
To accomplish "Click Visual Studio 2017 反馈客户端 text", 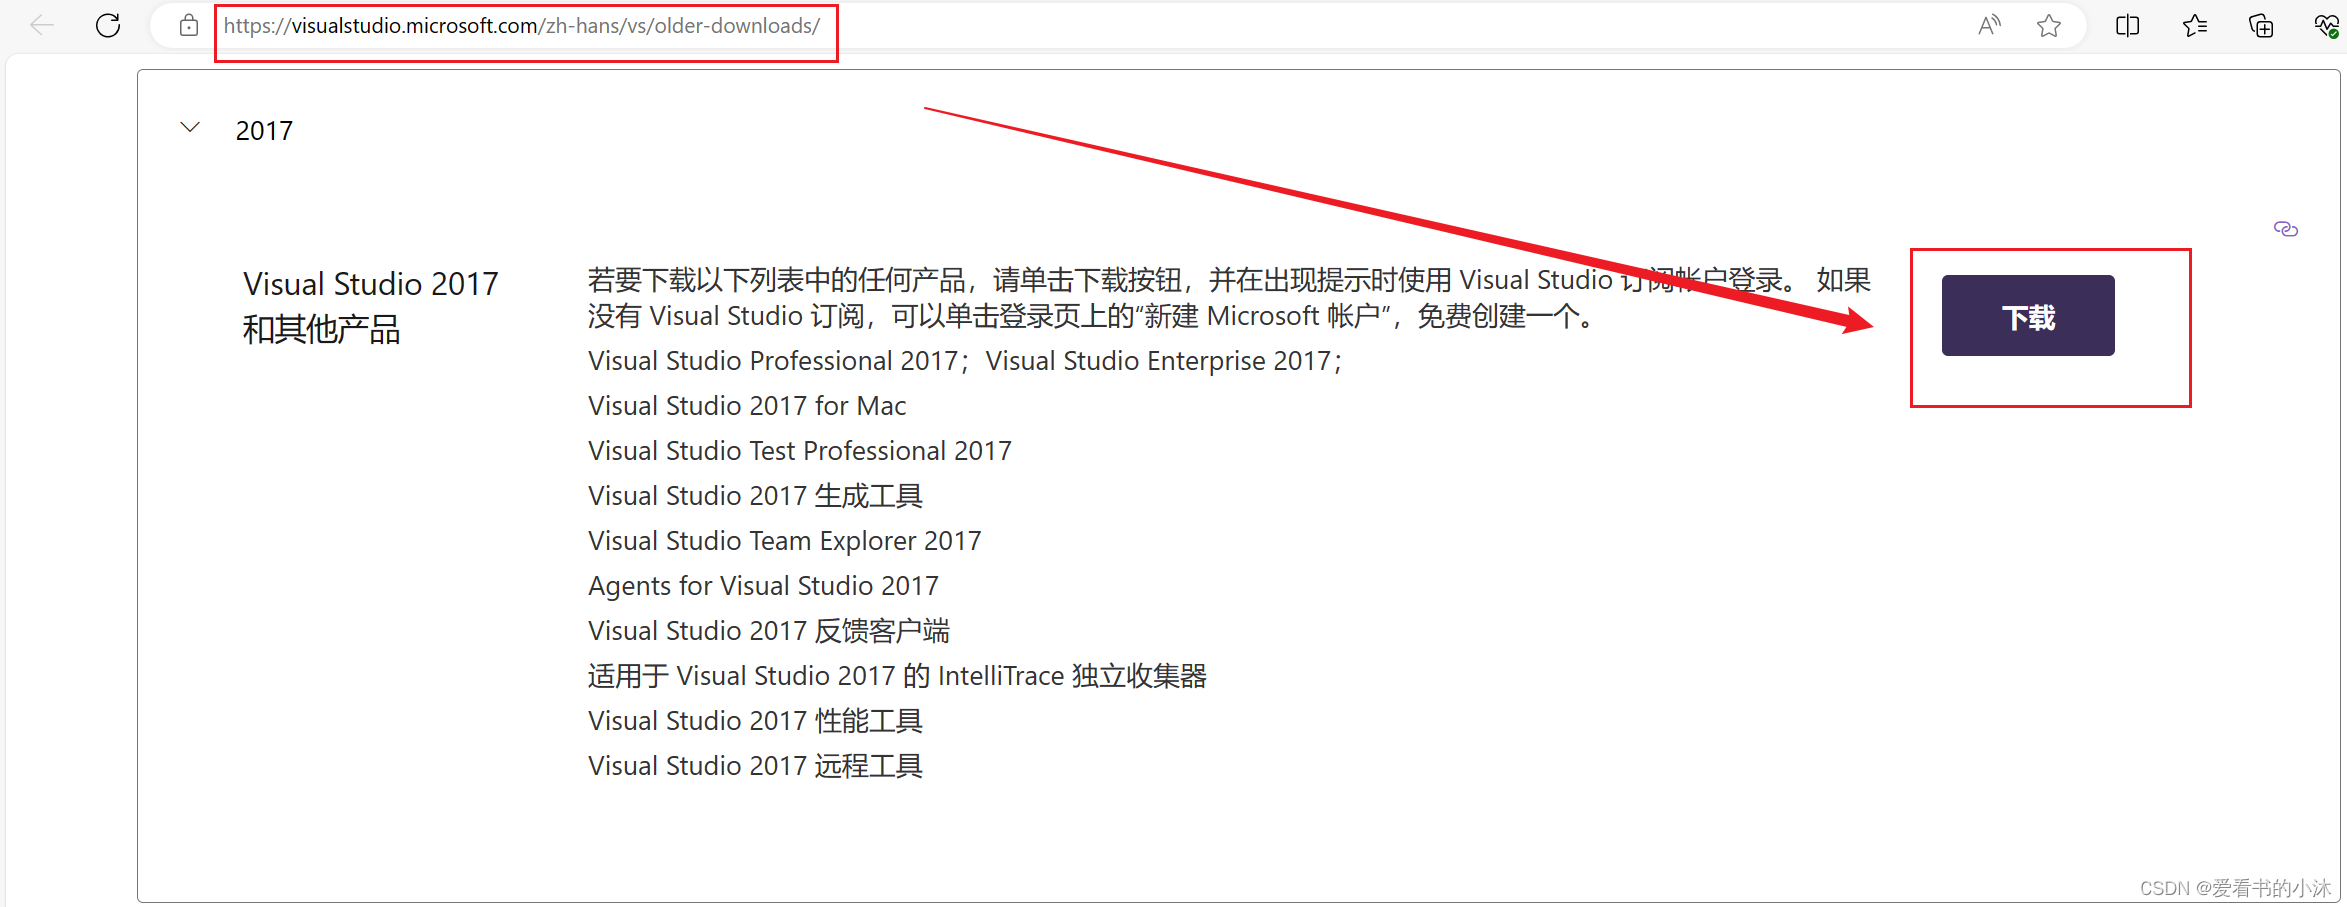I will (769, 631).
